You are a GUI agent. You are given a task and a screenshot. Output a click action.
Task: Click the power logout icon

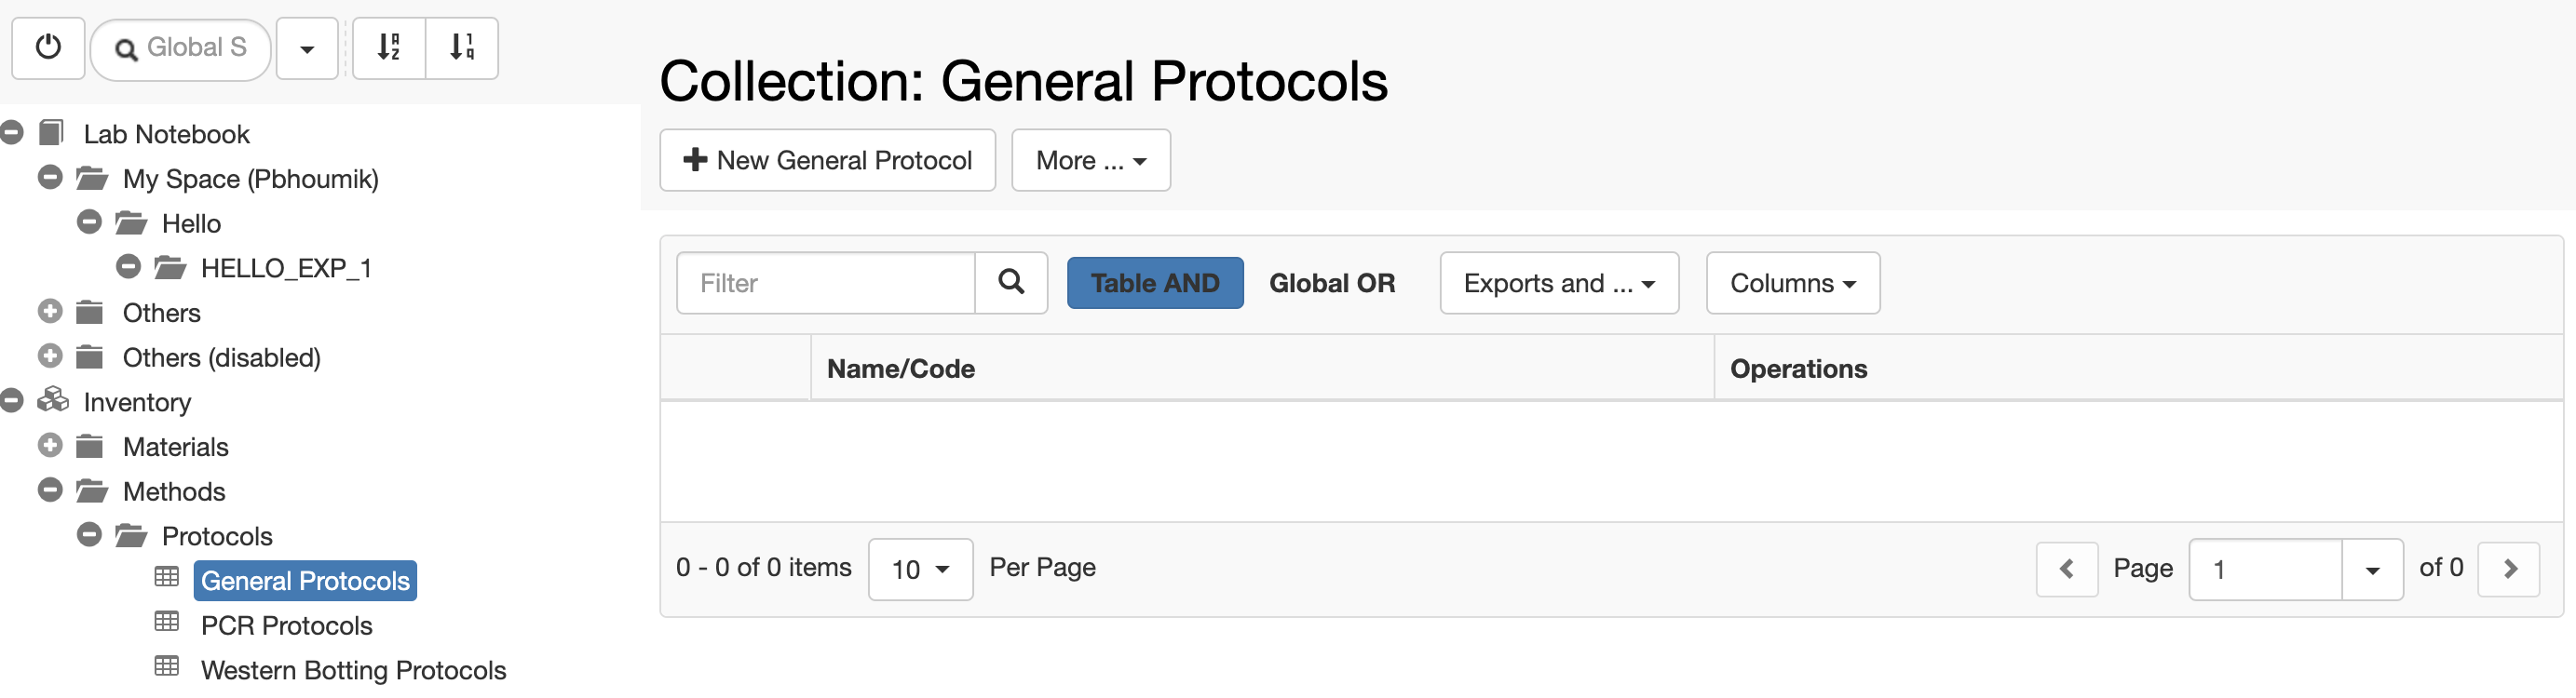(x=48, y=48)
